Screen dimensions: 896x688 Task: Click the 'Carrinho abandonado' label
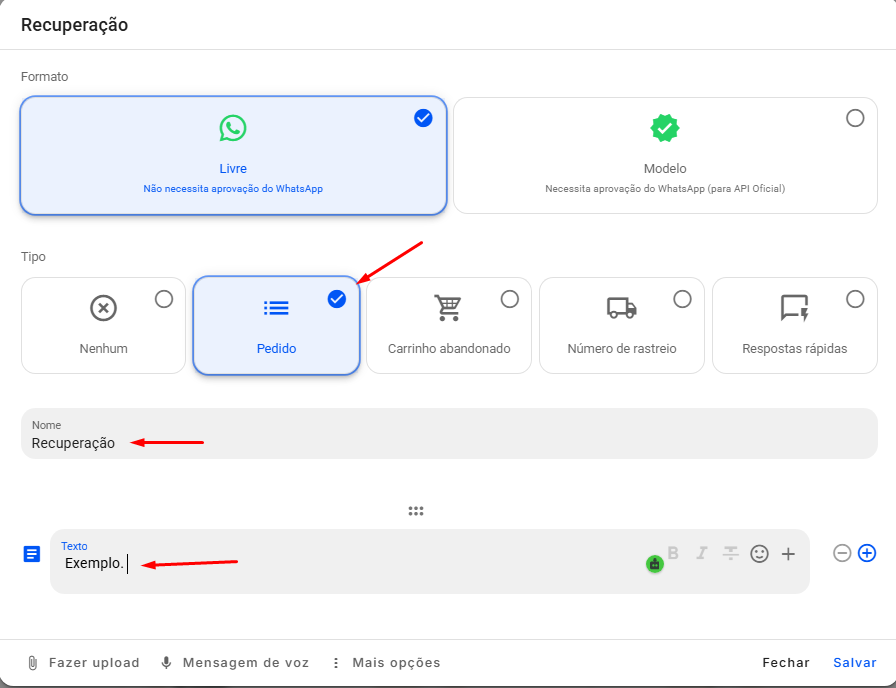pyautogui.click(x=449, y=349)
